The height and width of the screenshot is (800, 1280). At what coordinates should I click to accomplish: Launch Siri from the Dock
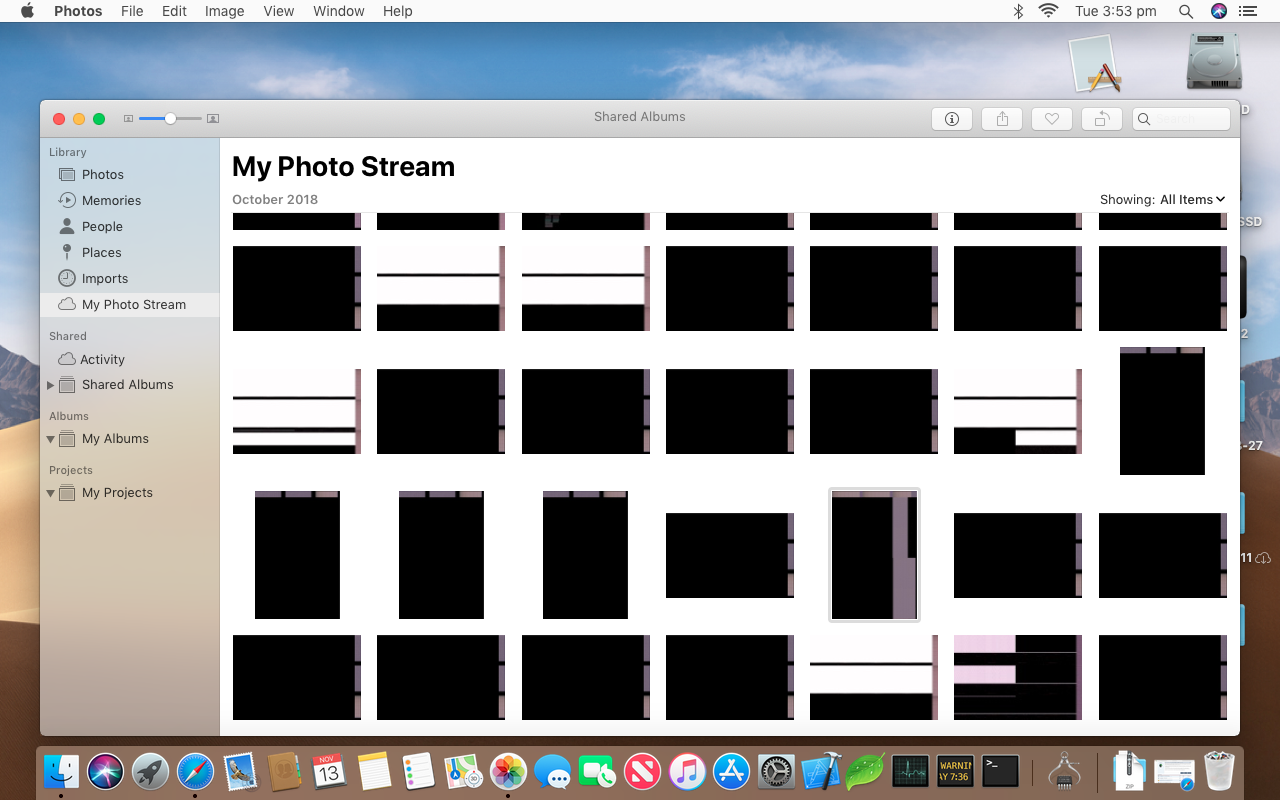[x=106, y=771]
